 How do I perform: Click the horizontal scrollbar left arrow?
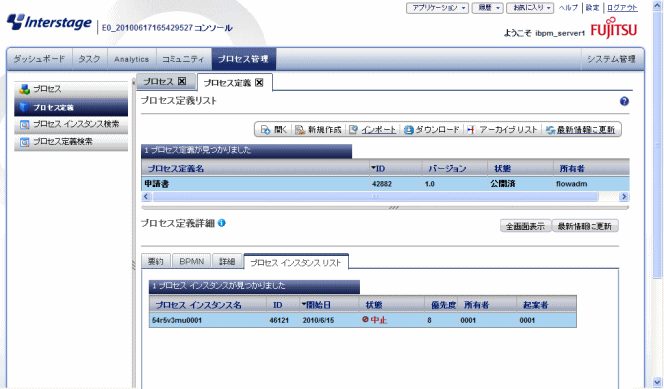click(x=147, y=196)
